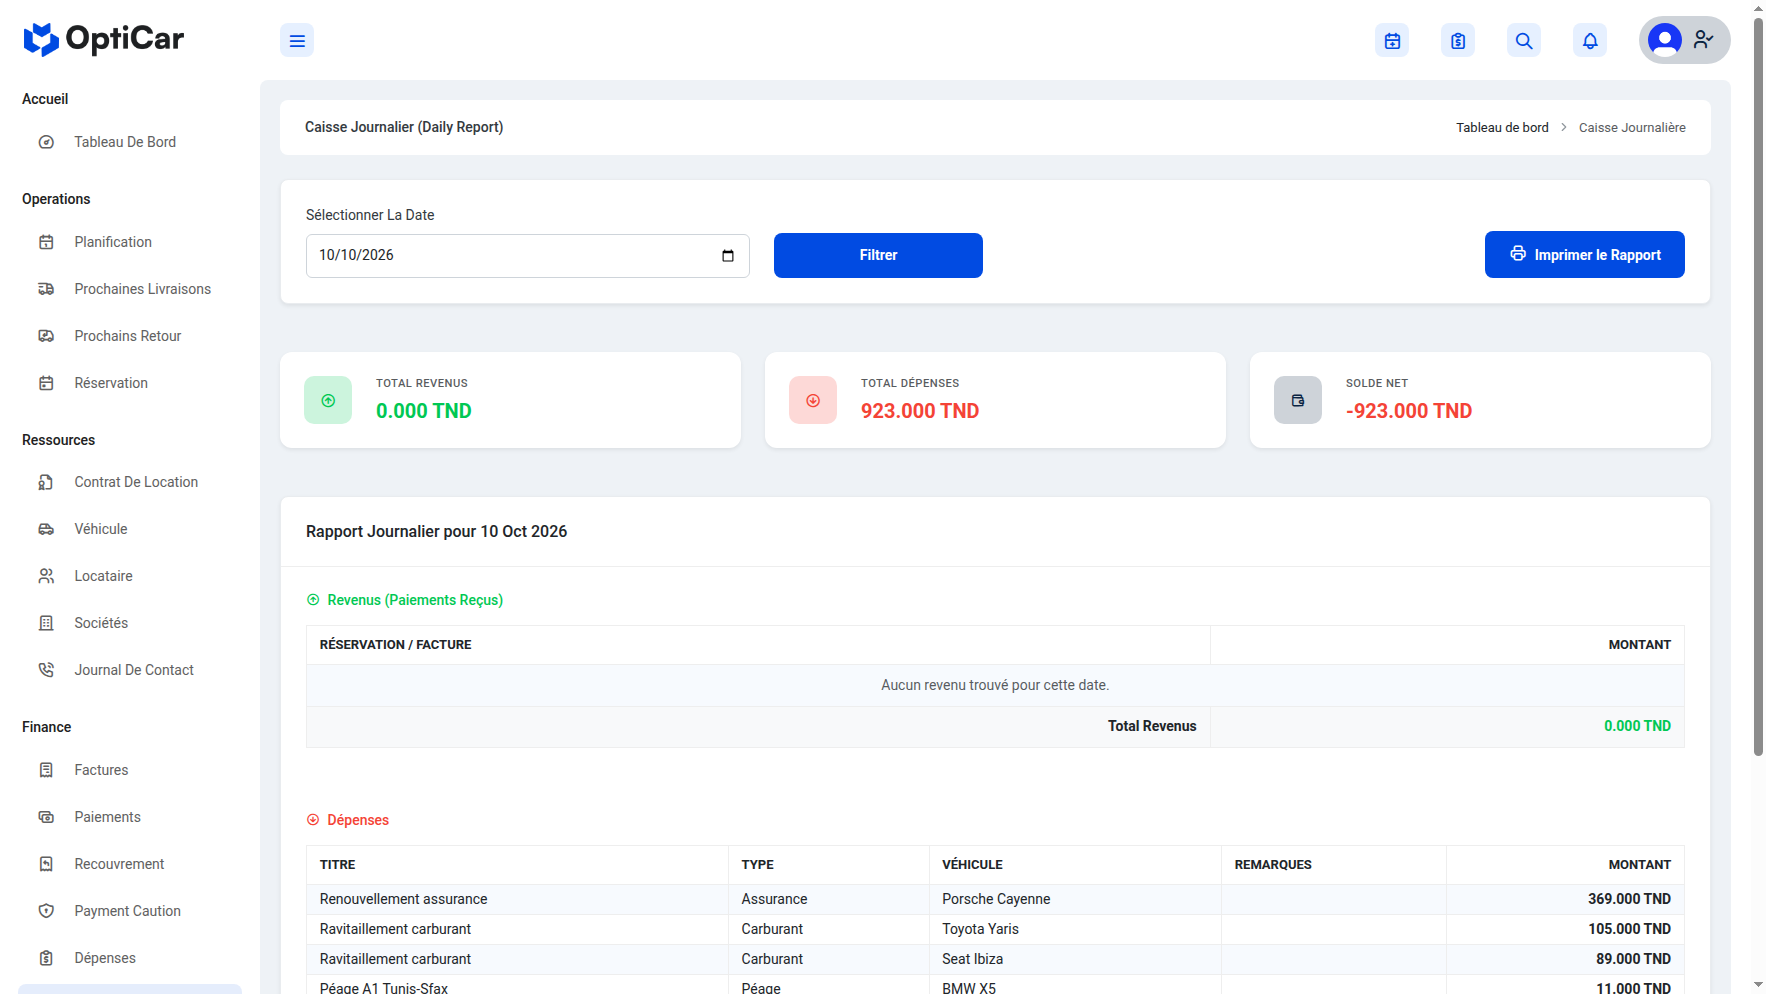The height and width of the screenshot is (994, 1766).
Task: Open the clipboard dollar icon in header
Action: 1458,41
